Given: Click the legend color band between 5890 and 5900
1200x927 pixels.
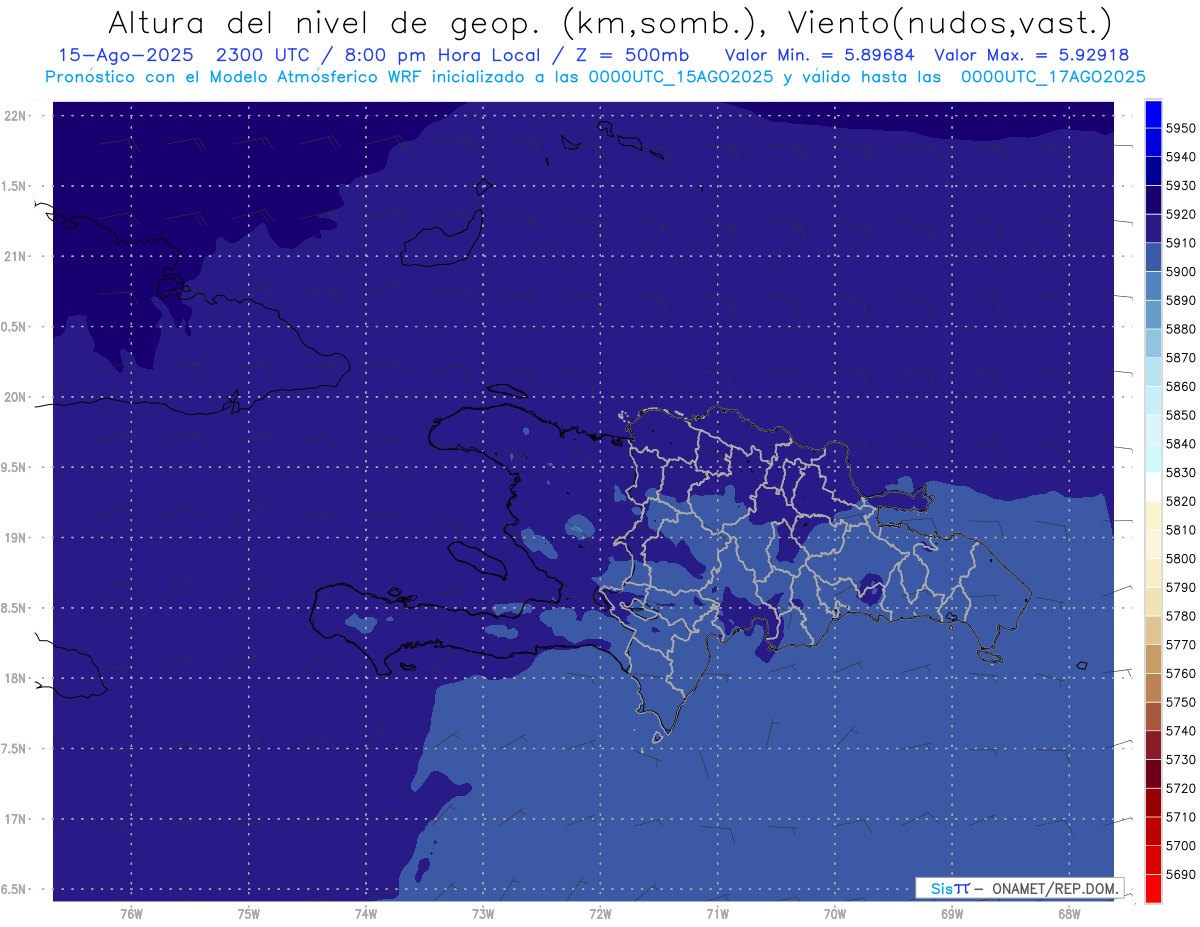Looking at the screenshot, I should (x=1152, y=286).
